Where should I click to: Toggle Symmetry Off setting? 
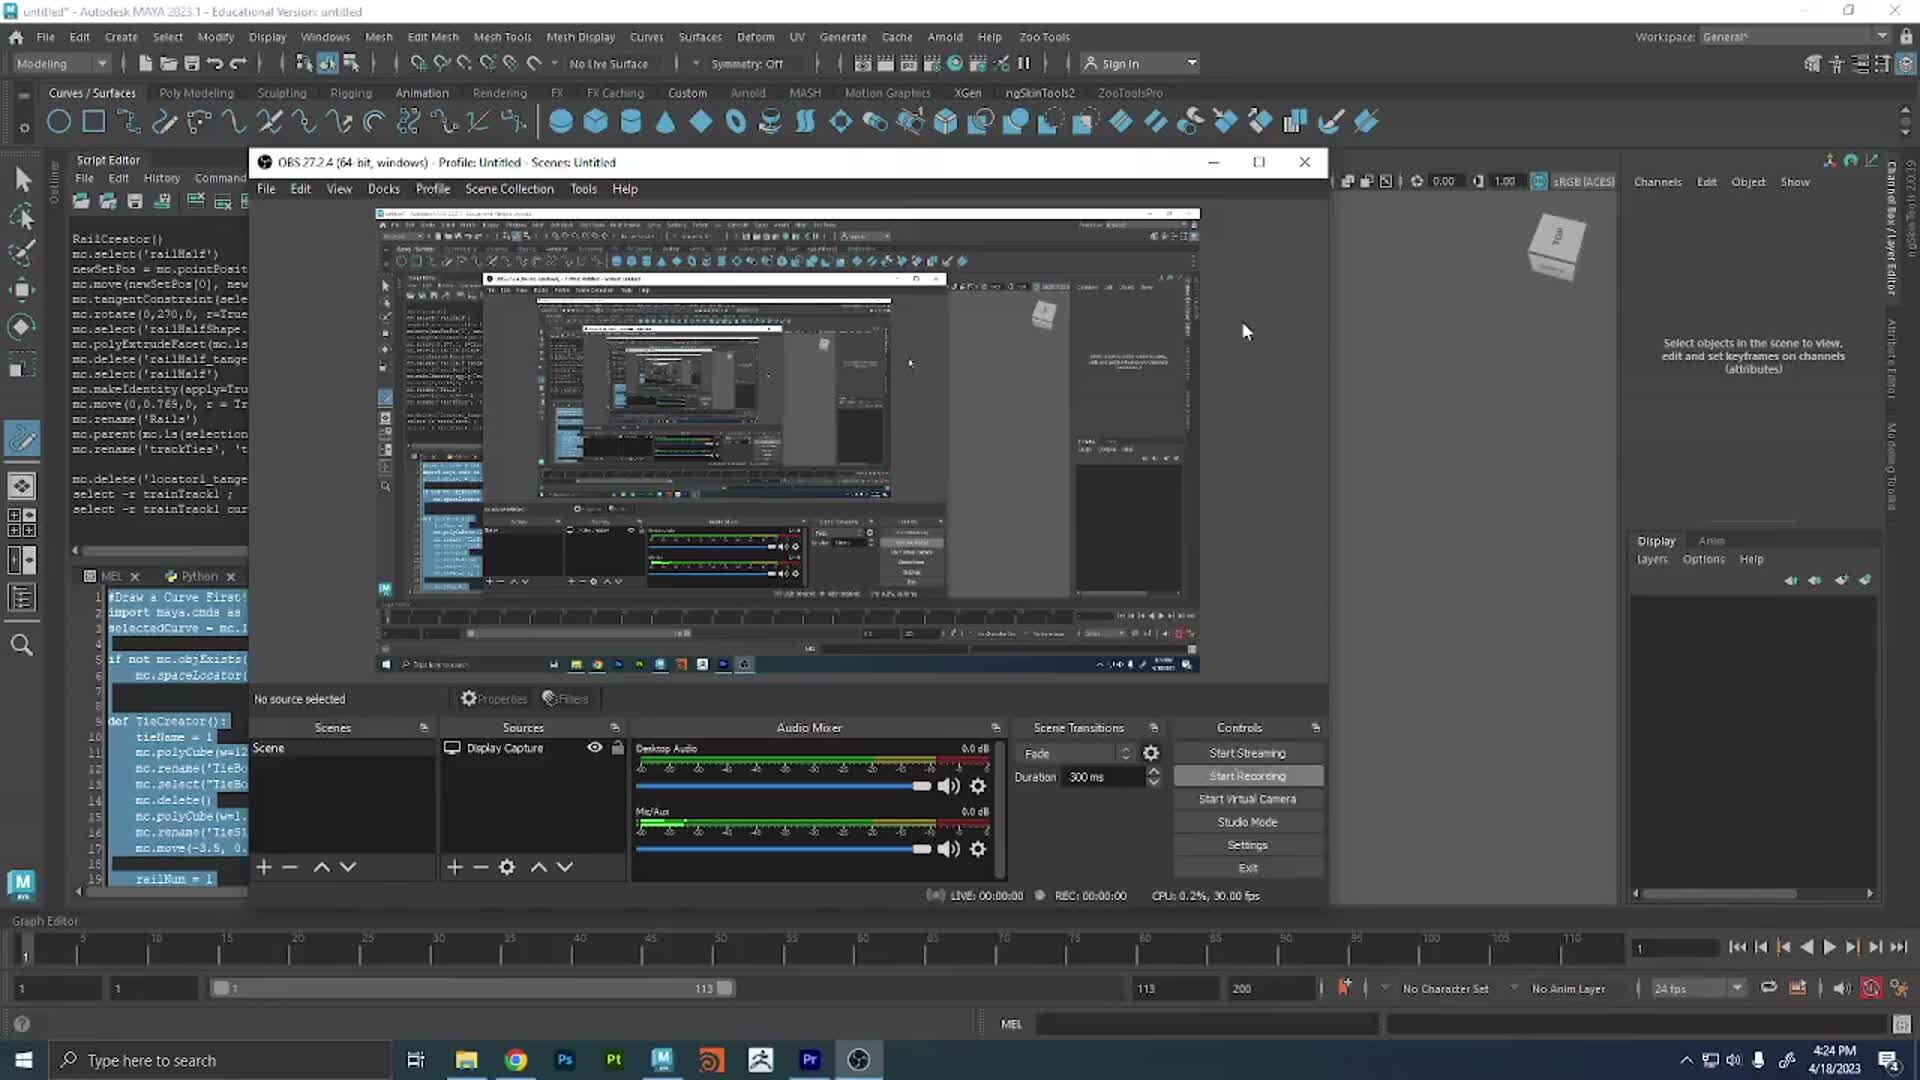(746, 64)
